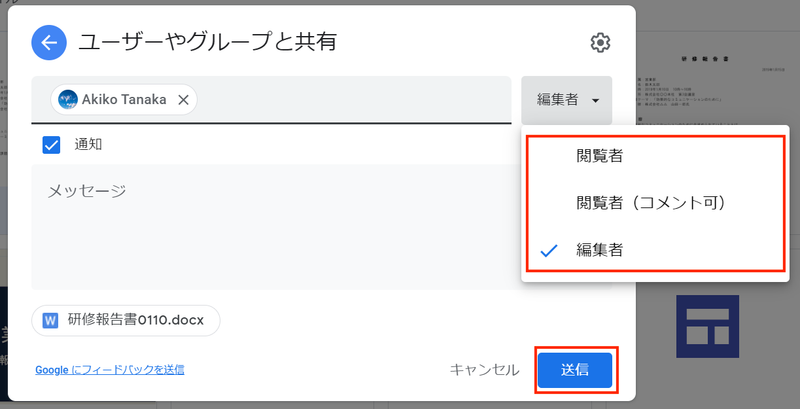Click the recipient field beside Akiko Tanaka
The width and height of the screenshot is (800, 409).
352,100
